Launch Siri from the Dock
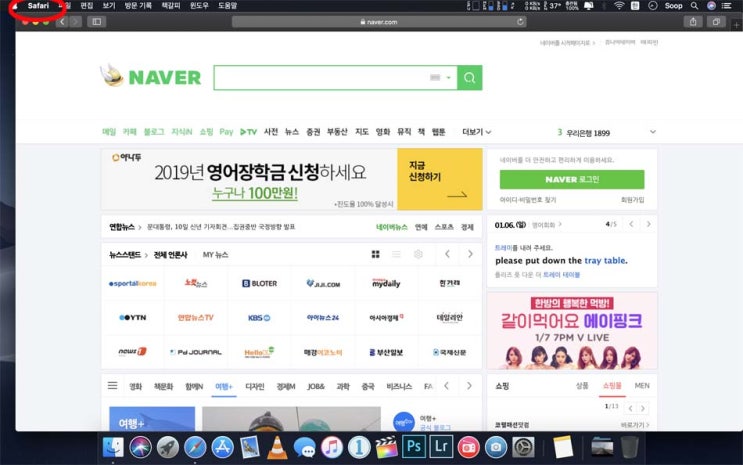The height and width of the screenshot is (465, 743). pos(140,447)
